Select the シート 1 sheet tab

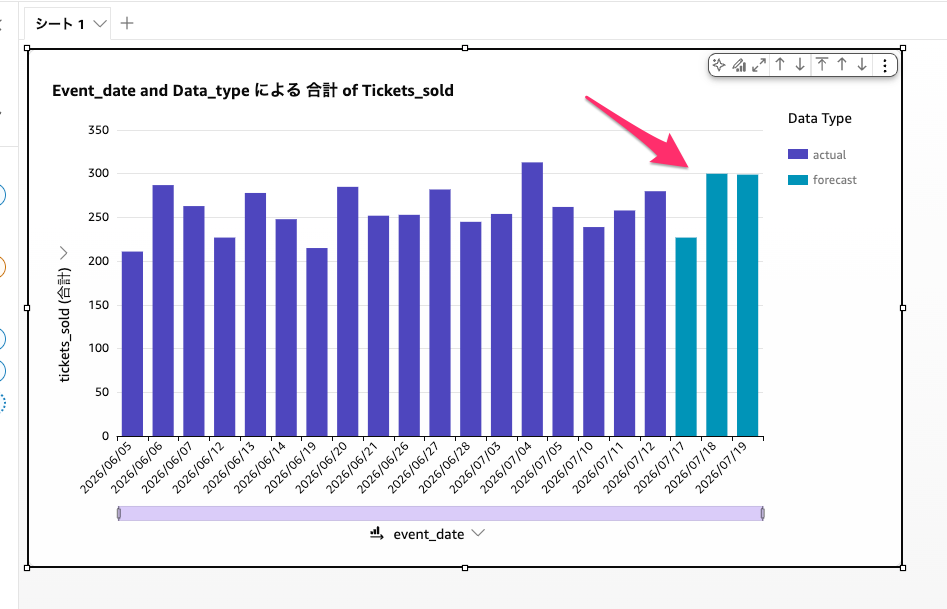(x=60, y=24)
